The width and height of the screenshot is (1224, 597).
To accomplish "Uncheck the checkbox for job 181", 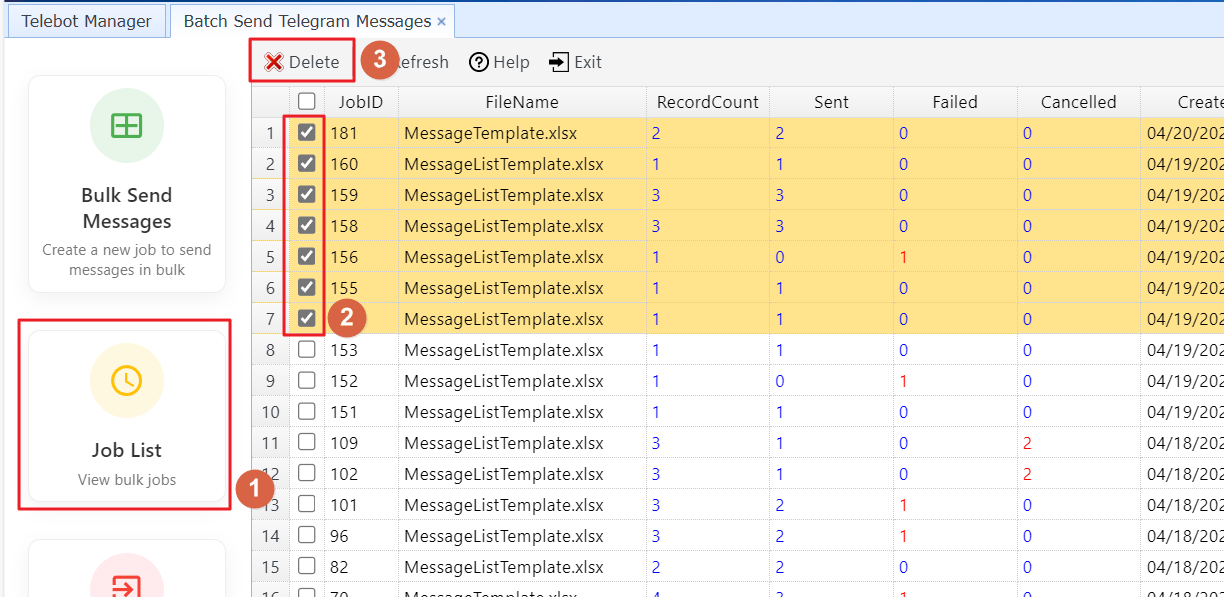I will [x=307, y=132].
